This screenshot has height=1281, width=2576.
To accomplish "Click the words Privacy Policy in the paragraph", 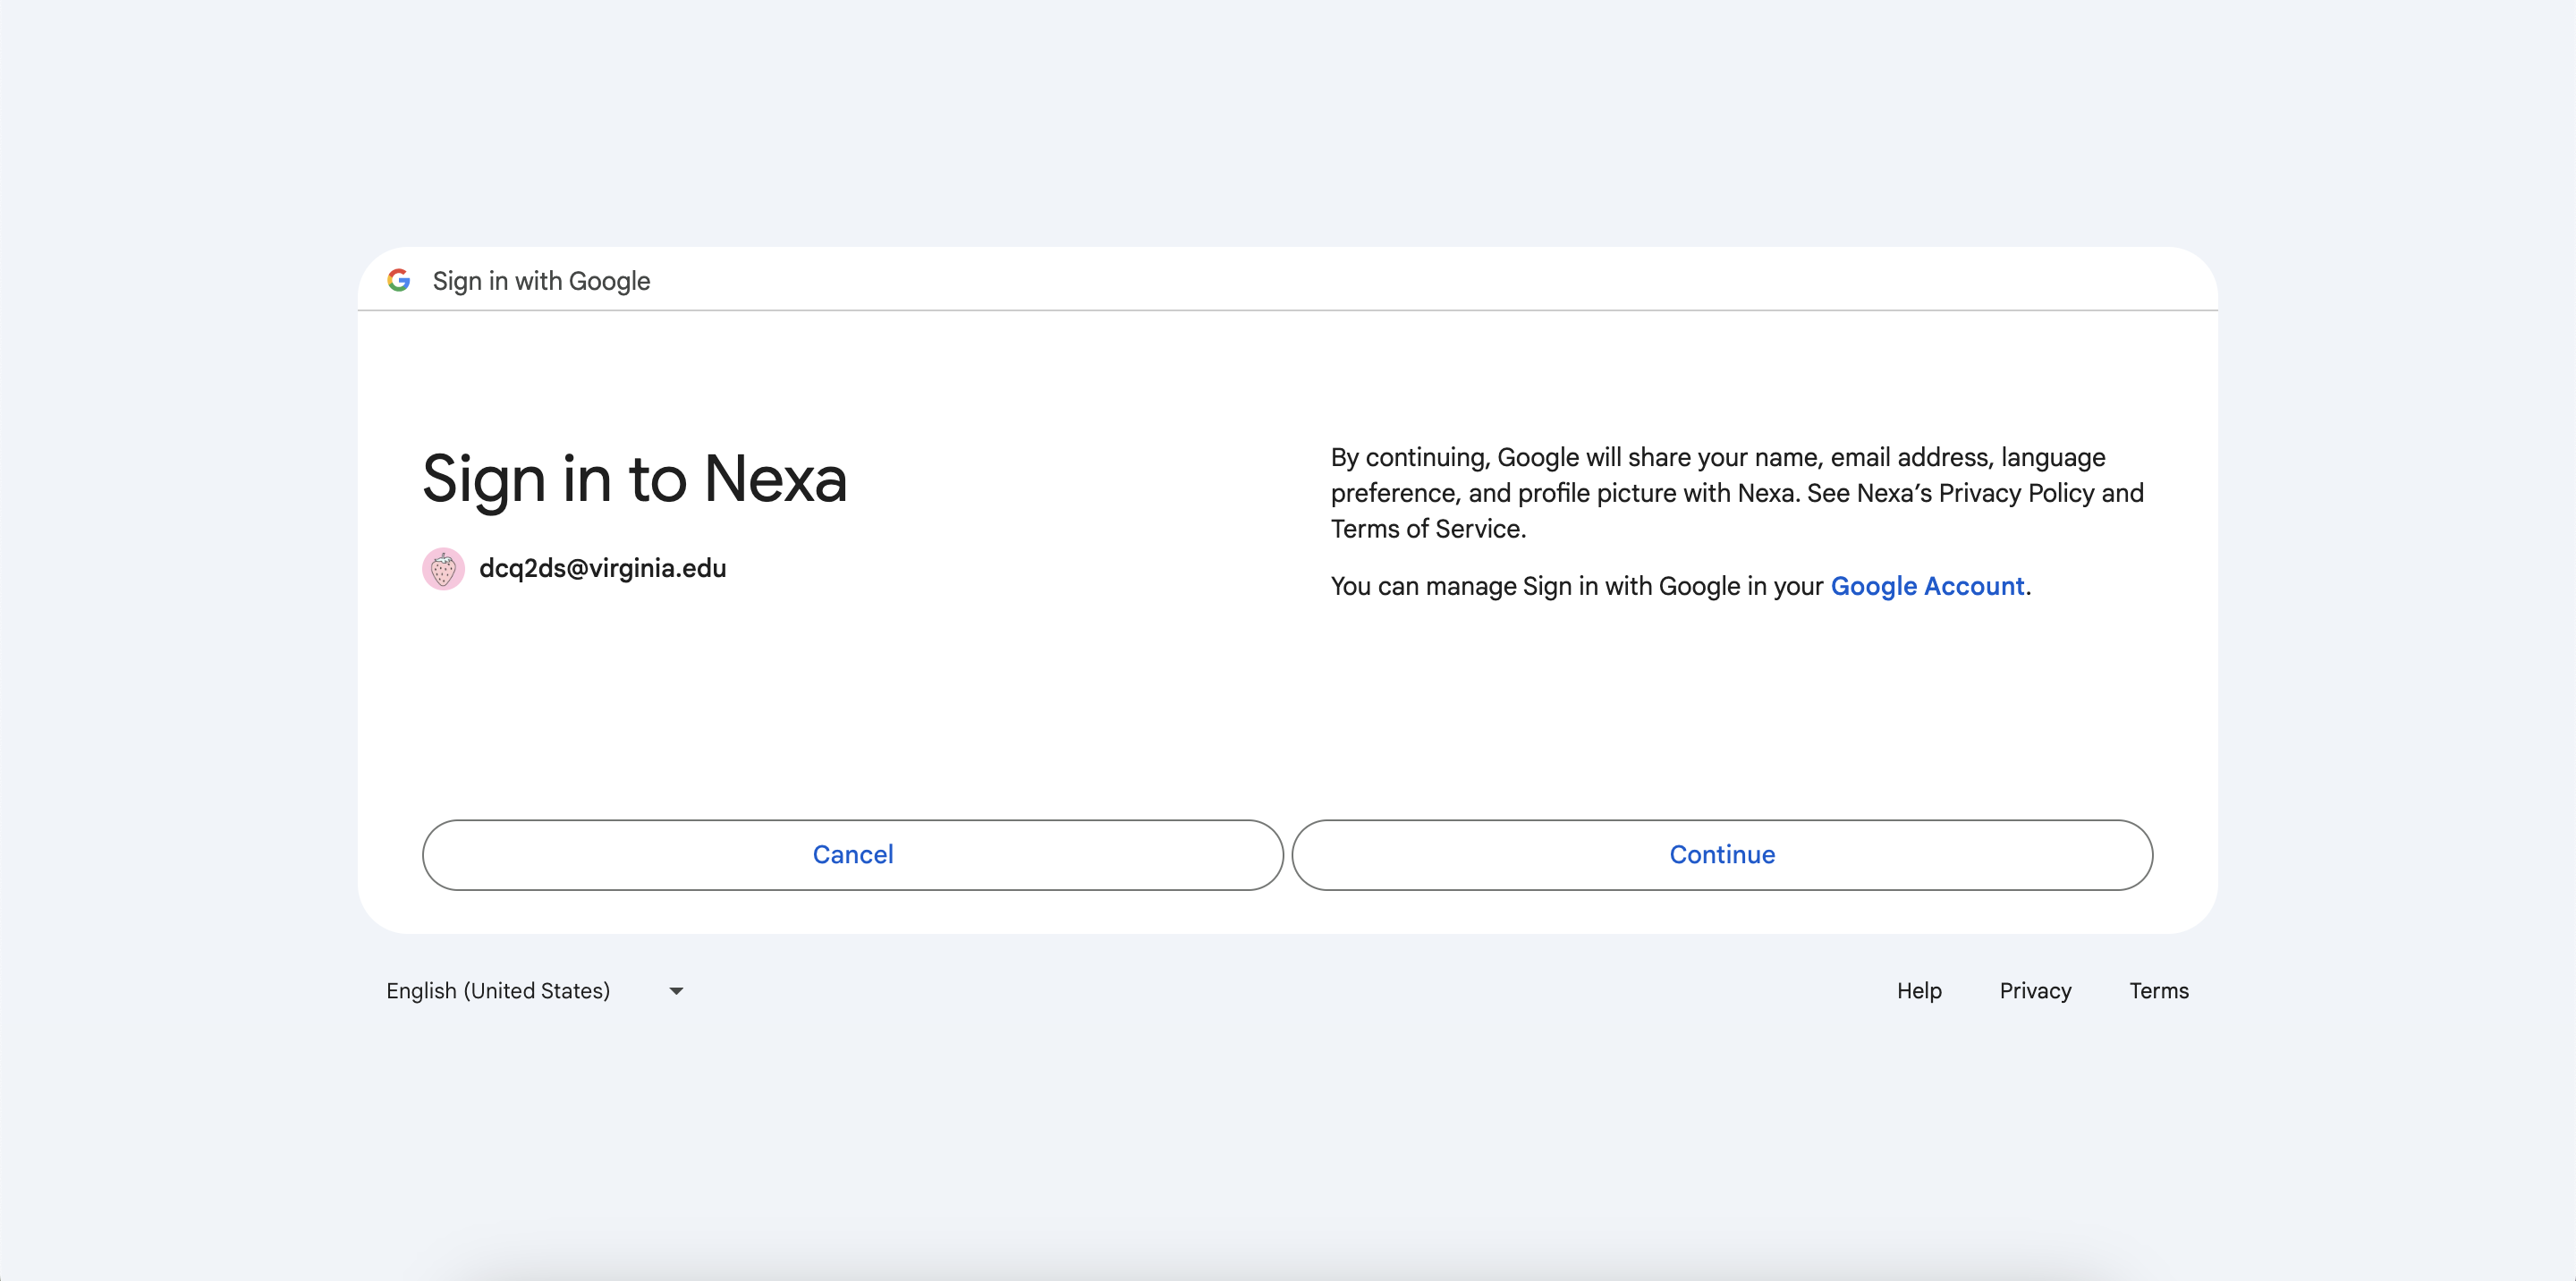I will pos(2015,493).
